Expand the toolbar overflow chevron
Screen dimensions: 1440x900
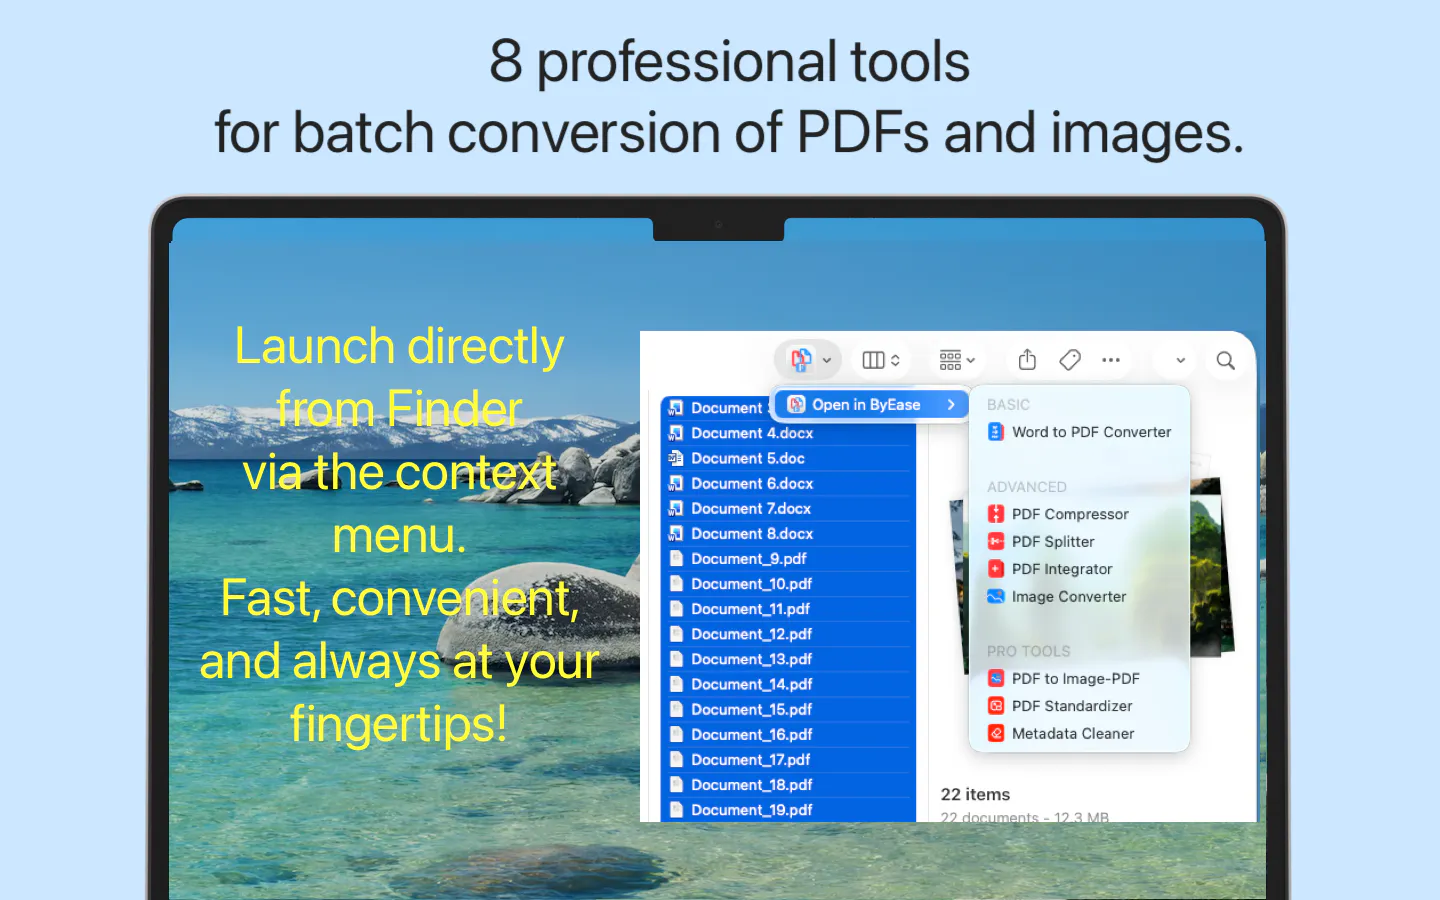[x=1180, y=360]
